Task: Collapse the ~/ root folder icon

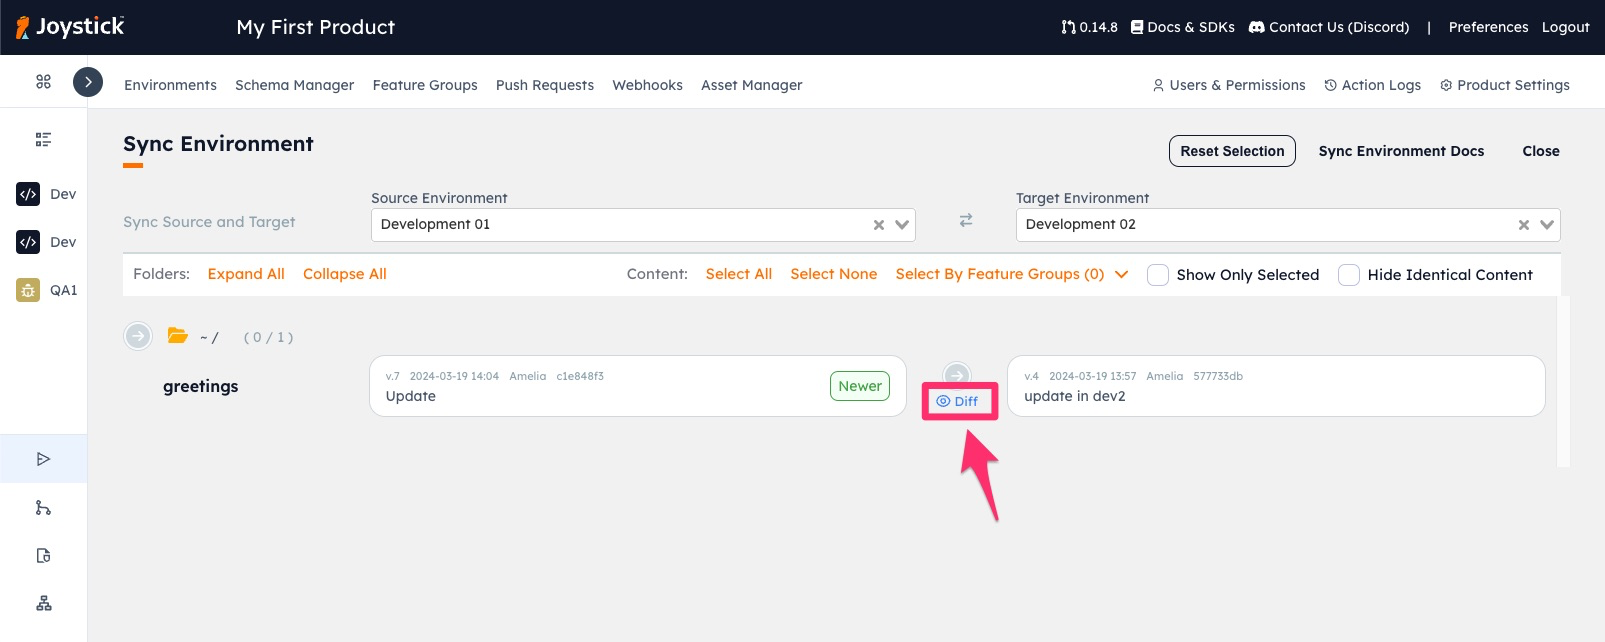Action: (x=178, y=336)
